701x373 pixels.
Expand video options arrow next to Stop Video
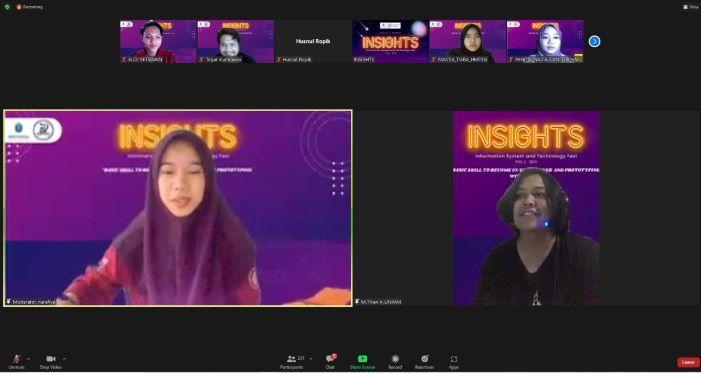[64, 359]
